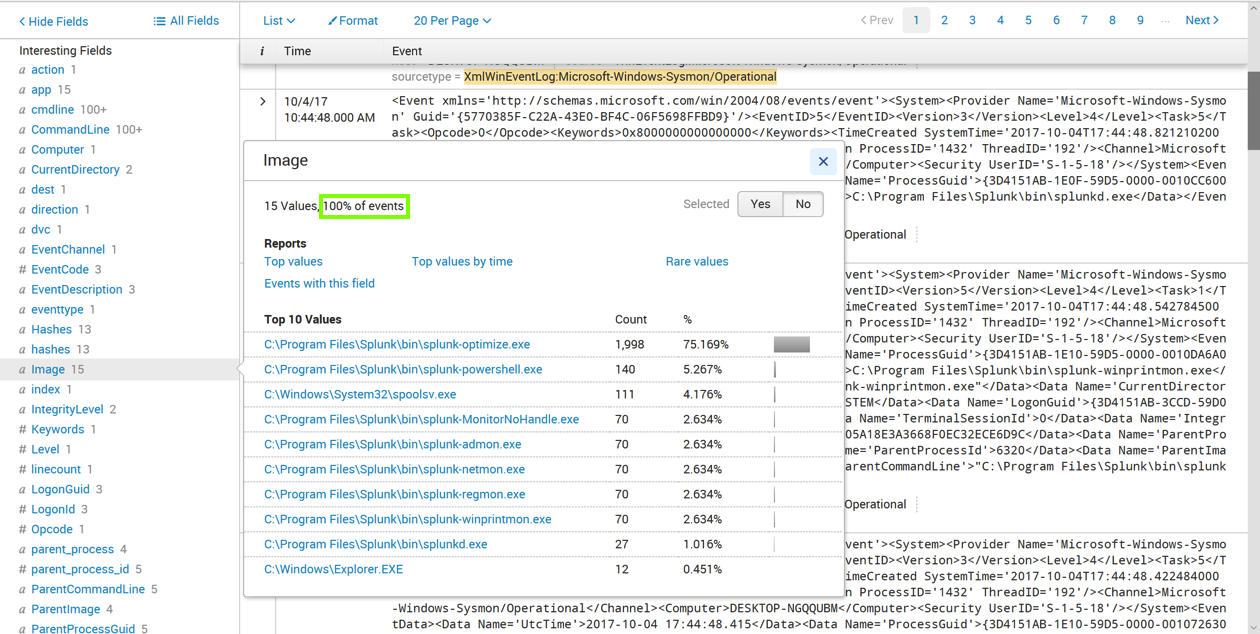Collapse sidebar with Hide Fields
1260x634 pixels.
pos(54,21)
